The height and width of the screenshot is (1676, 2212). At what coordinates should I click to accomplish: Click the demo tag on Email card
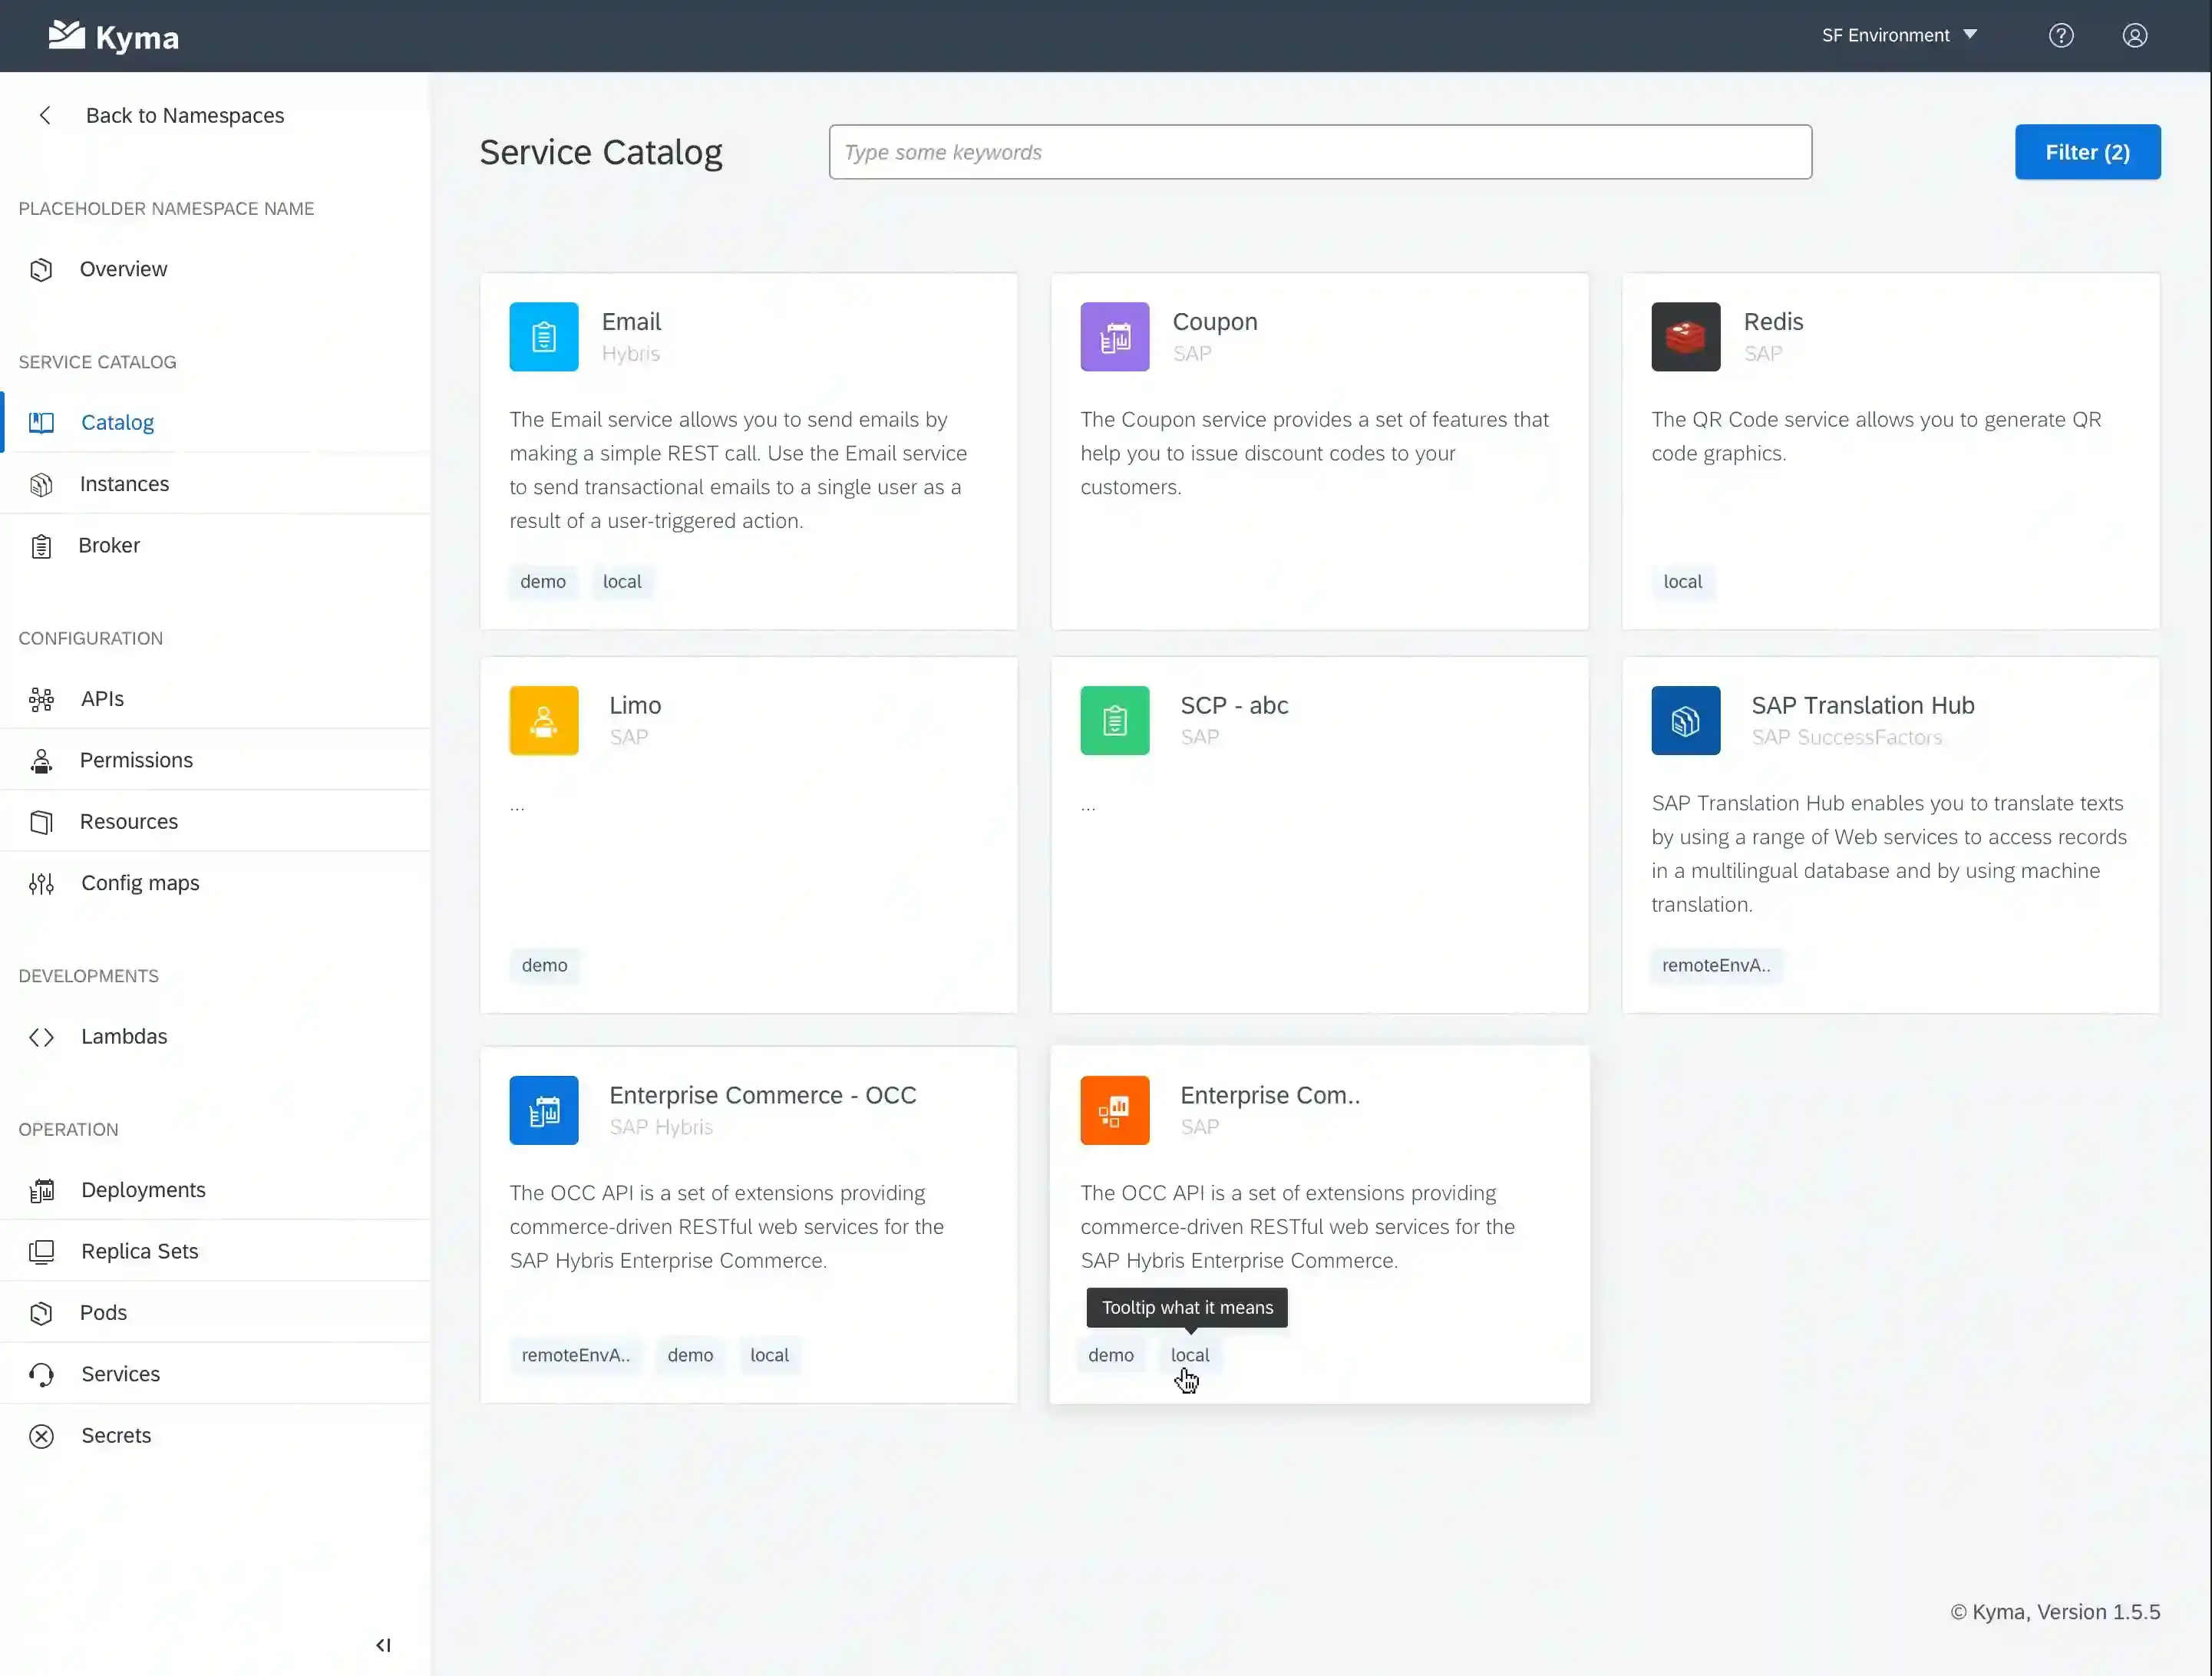(542, 582)
